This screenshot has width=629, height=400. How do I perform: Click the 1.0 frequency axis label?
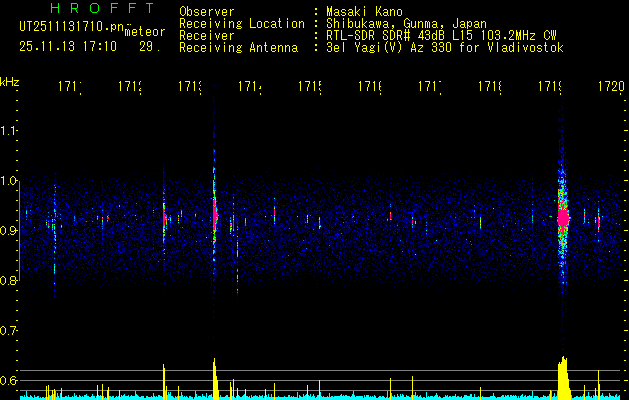[x=9, y=181]
